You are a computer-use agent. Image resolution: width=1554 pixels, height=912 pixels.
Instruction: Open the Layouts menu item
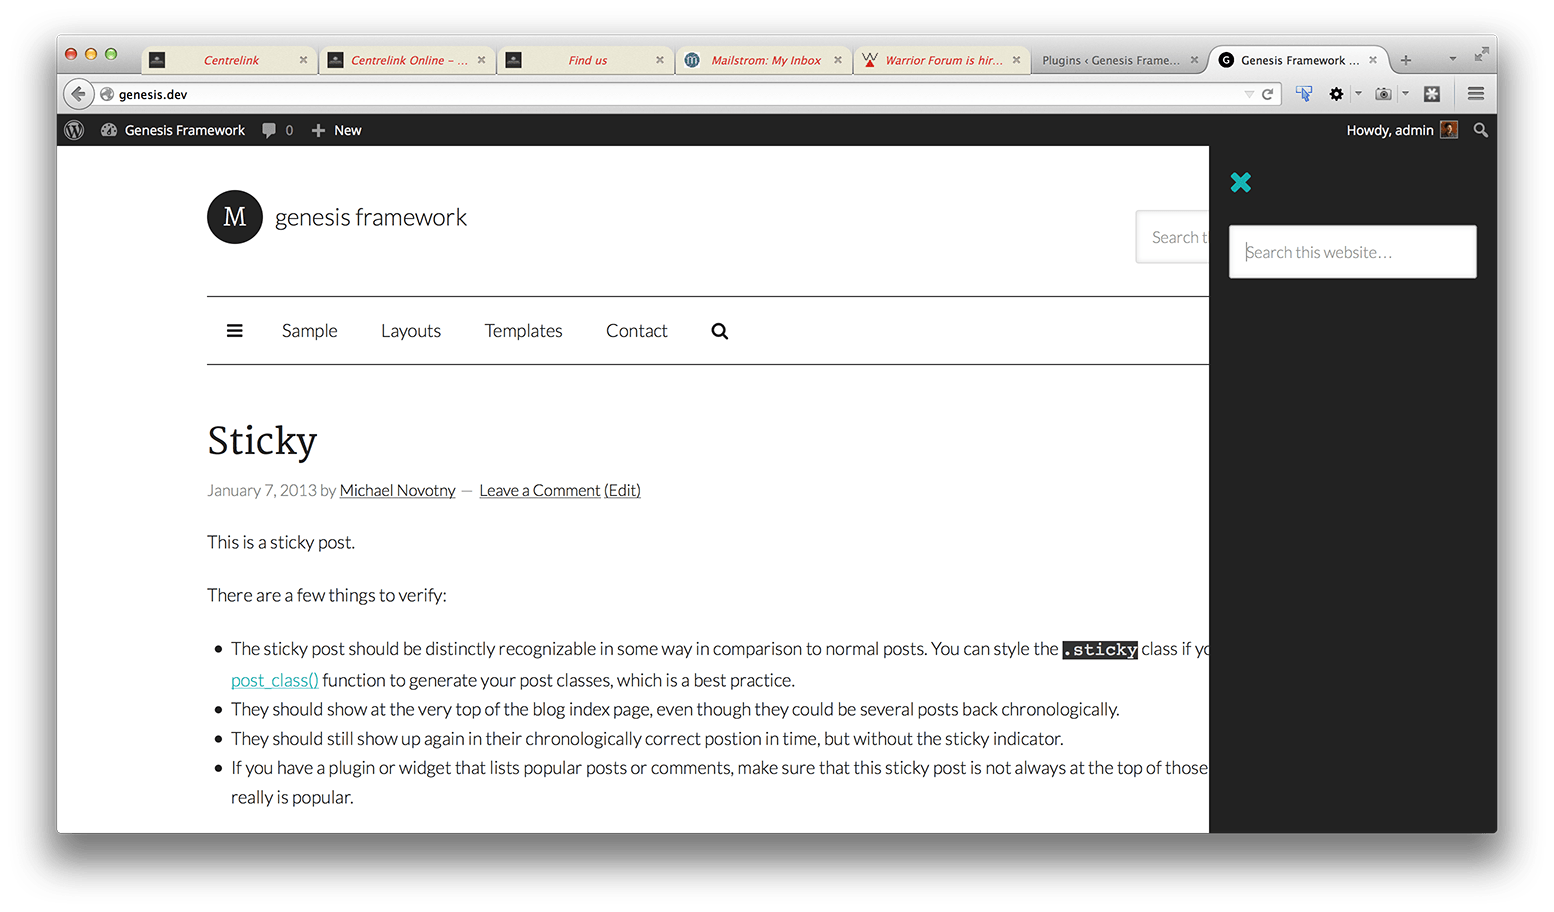411,331
